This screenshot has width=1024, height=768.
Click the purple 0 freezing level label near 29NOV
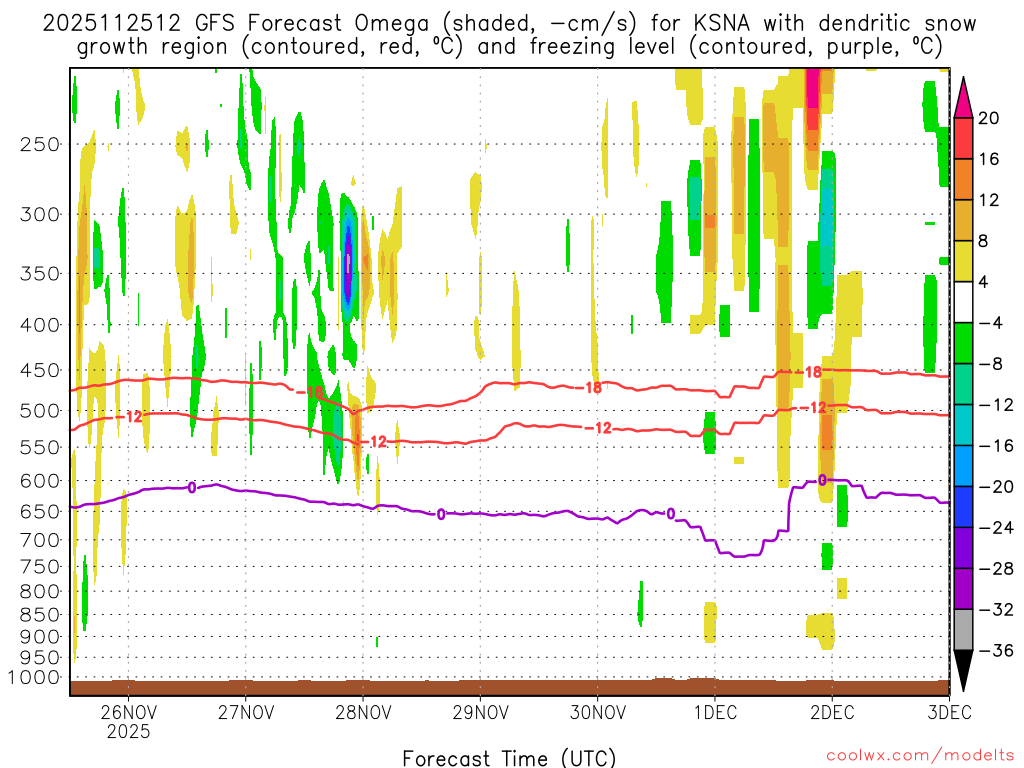click(441, 515)
